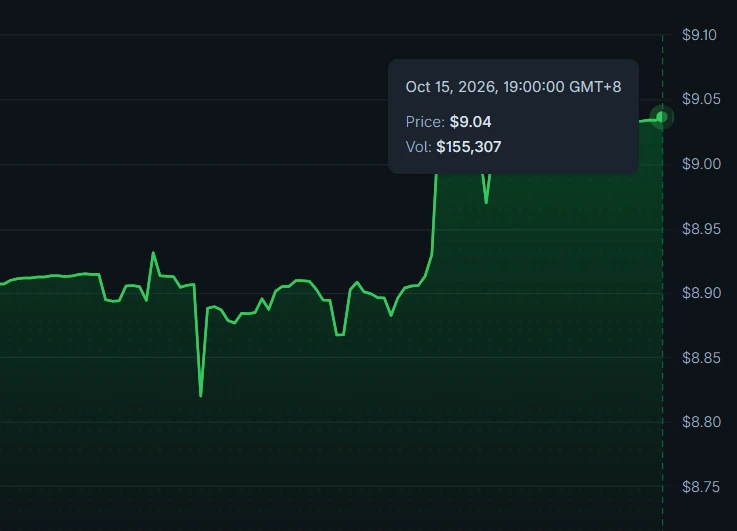Image resolution: width=737 pixels, height=531 pixels.
Task: Click the $8.80 price axis label
Action: tap(701, 422)
